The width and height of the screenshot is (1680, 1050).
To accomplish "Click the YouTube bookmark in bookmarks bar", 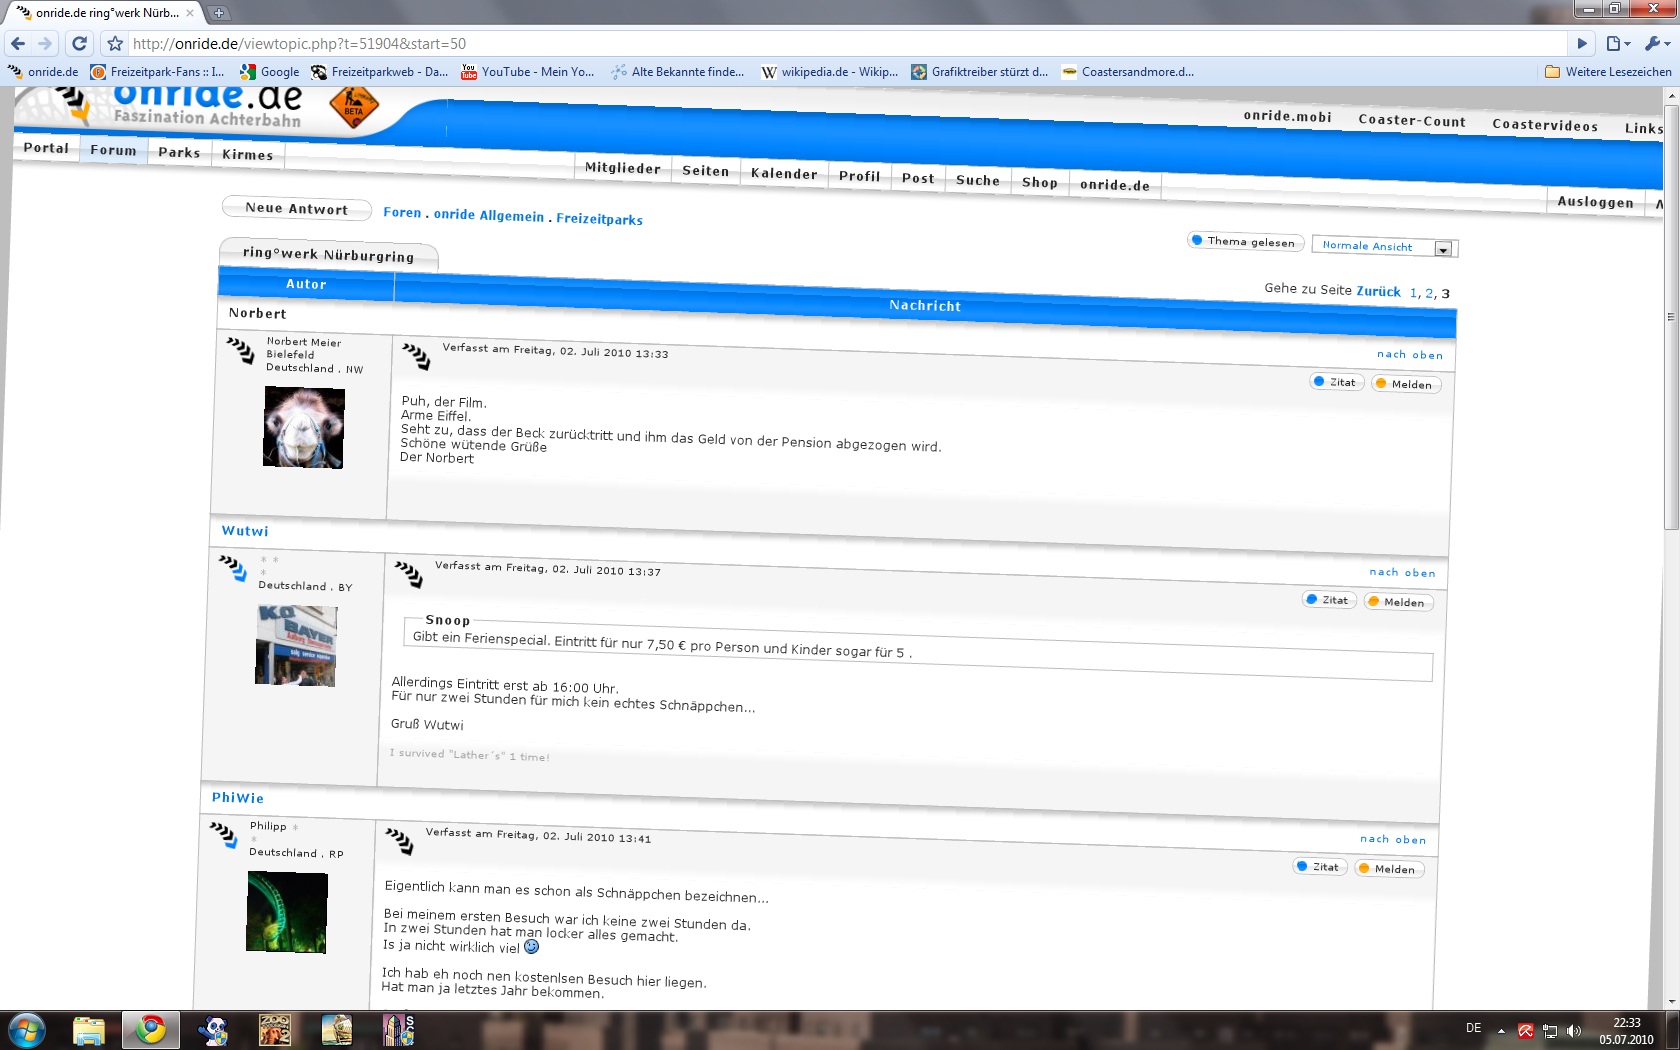I will 527,72.
